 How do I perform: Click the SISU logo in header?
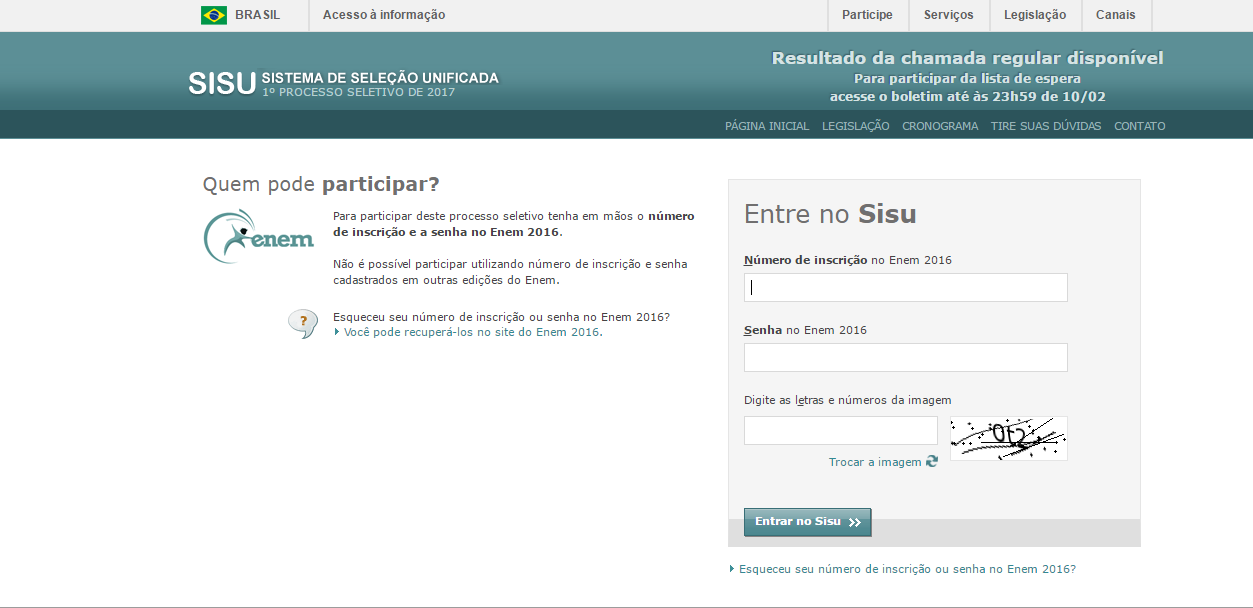coord(222,83)
